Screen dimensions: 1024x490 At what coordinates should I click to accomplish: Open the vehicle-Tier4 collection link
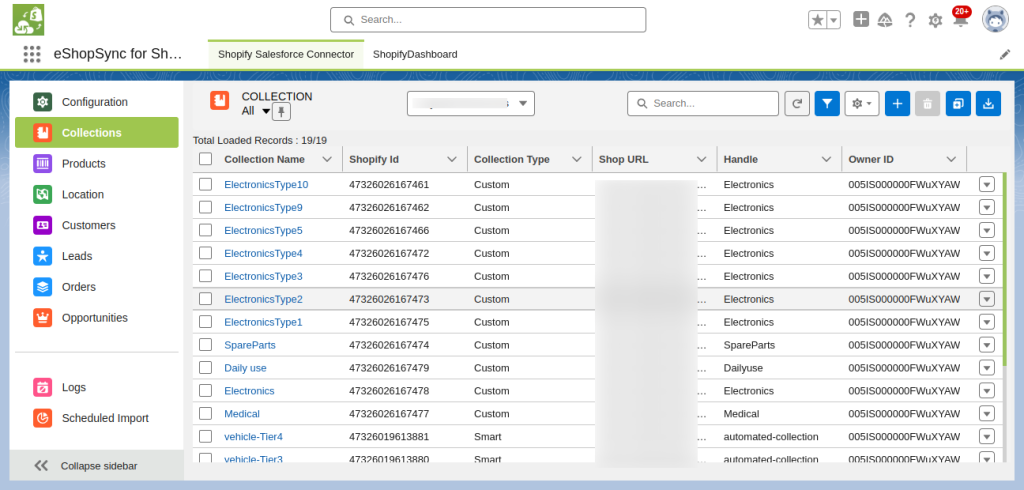pyautogui.click(x=253, y=436)
